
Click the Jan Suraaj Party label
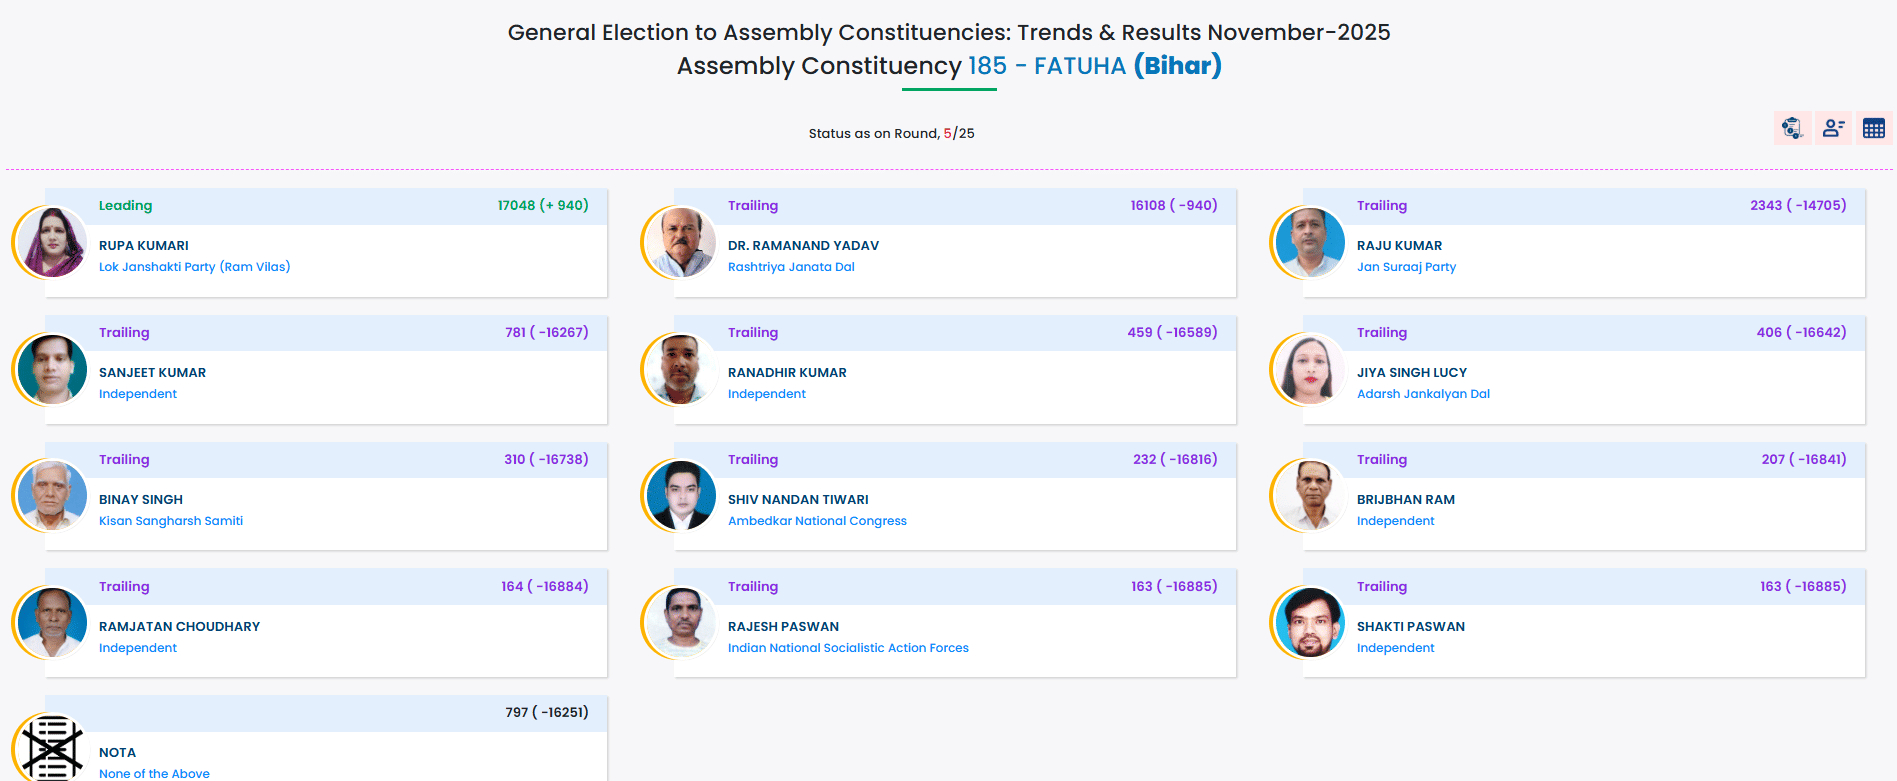pos(1406,267)
